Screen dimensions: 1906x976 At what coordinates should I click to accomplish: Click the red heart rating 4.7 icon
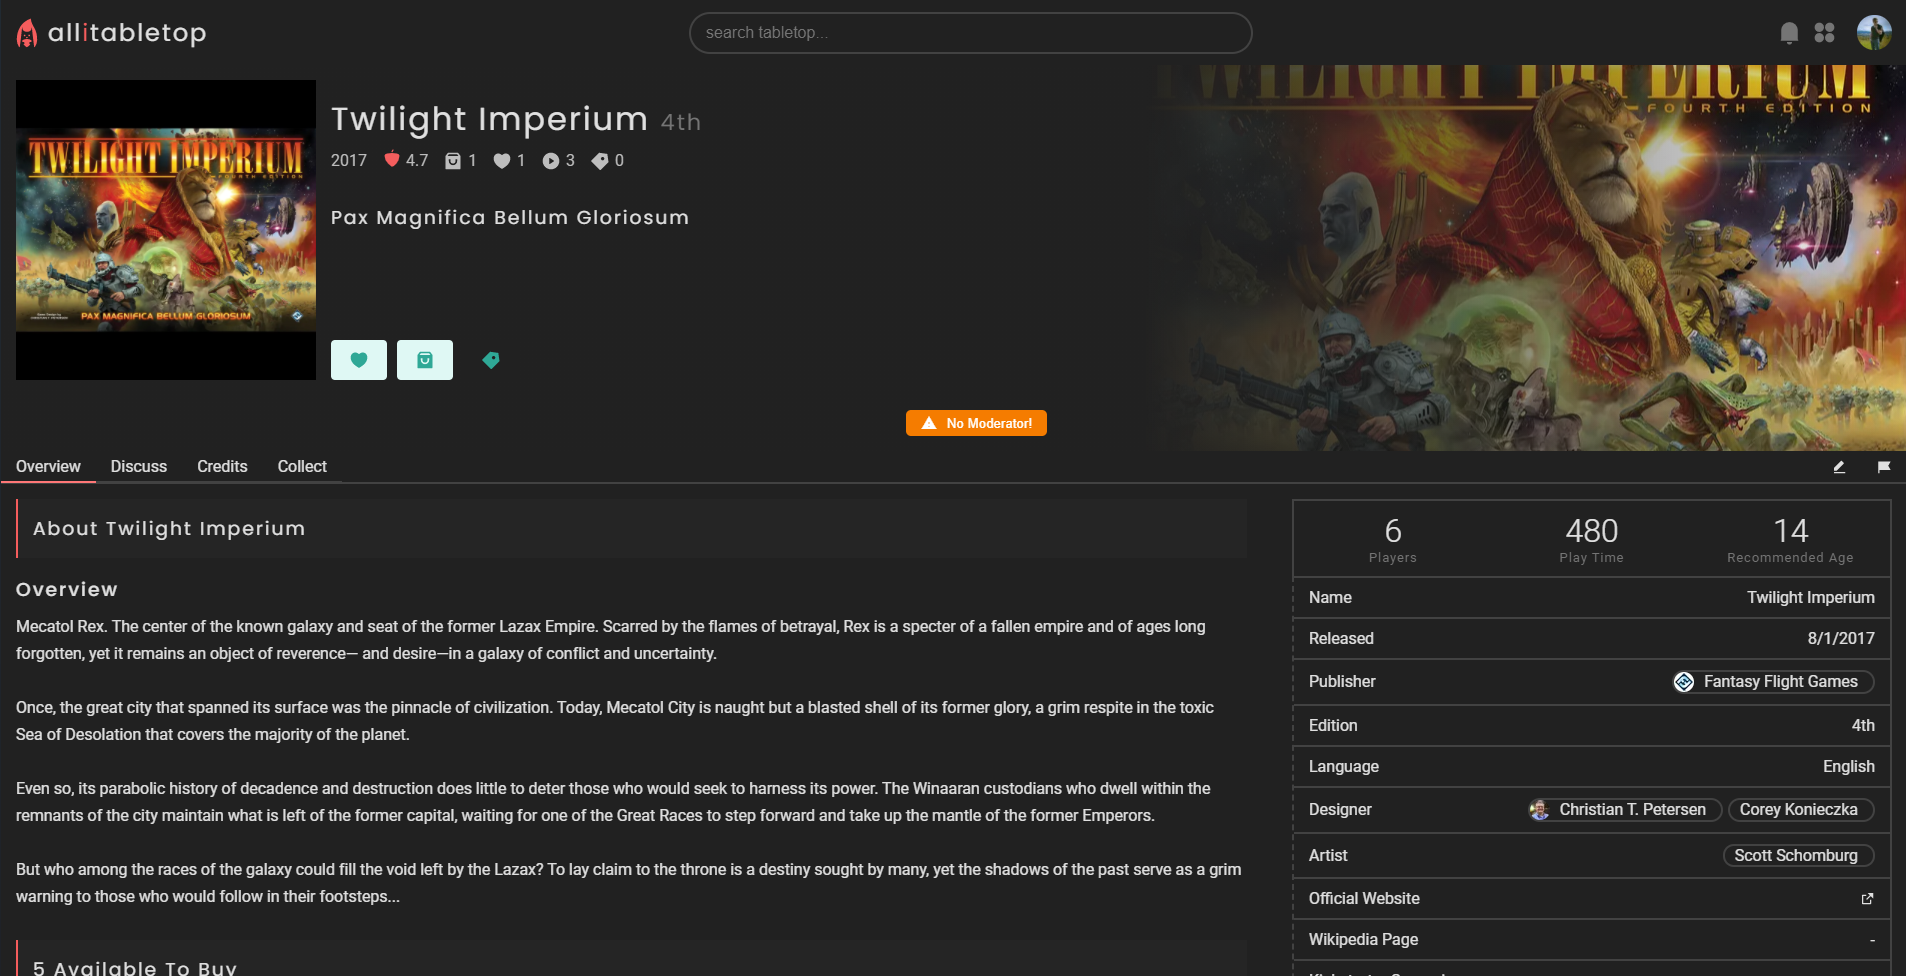(x=392, y=159)
